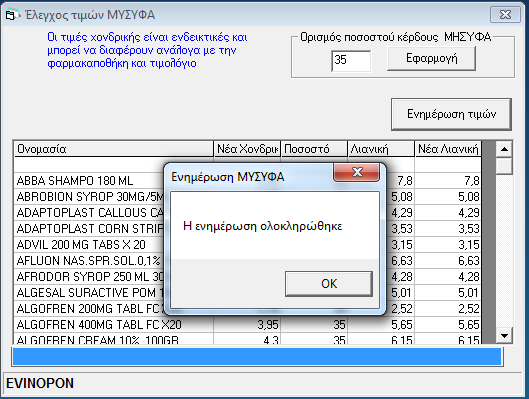Click the Ποσοστό cell 35 for ALGOFREN 400MG
This screenshot has height=399, width=529.
click(x=314, y=325)
